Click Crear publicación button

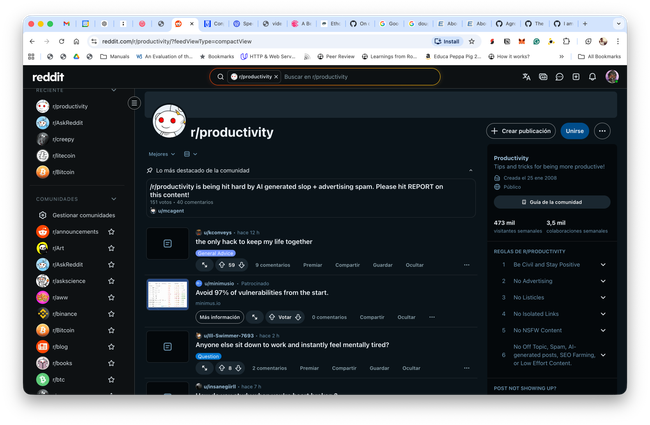coord(520,131)
